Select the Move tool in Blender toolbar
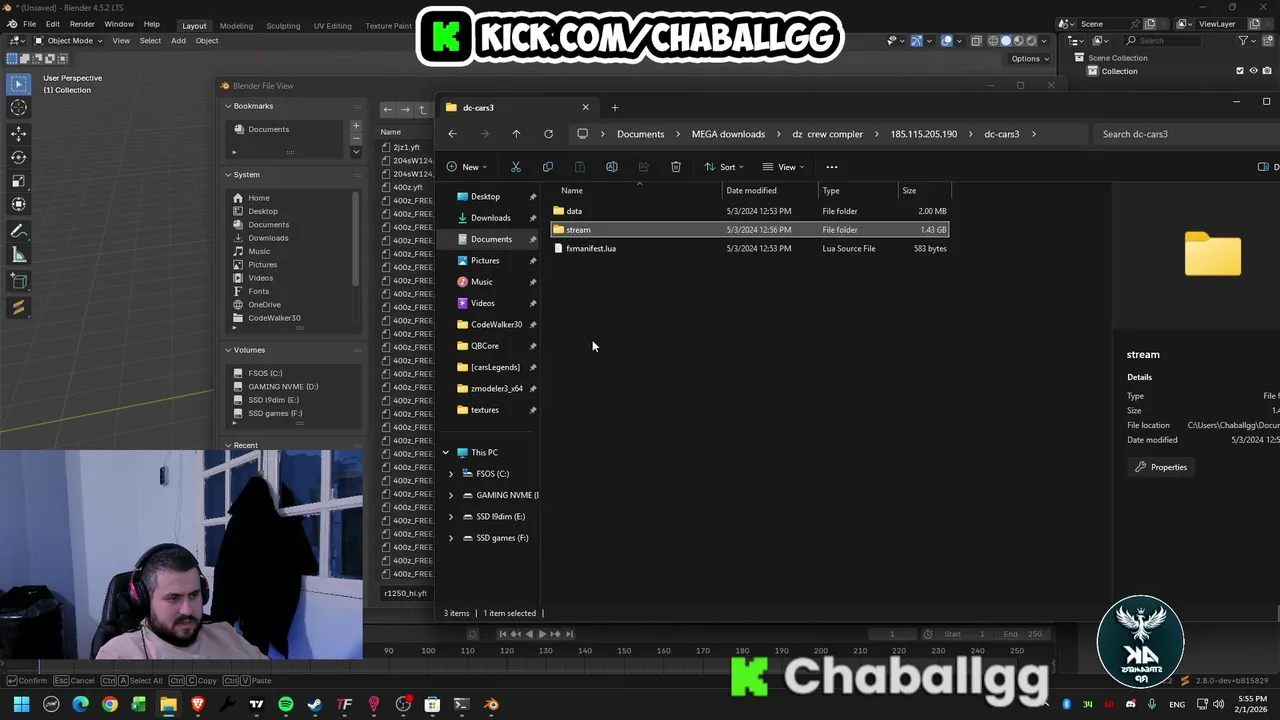The width and height of the screenshot is (1280, 720). point(19,133)
